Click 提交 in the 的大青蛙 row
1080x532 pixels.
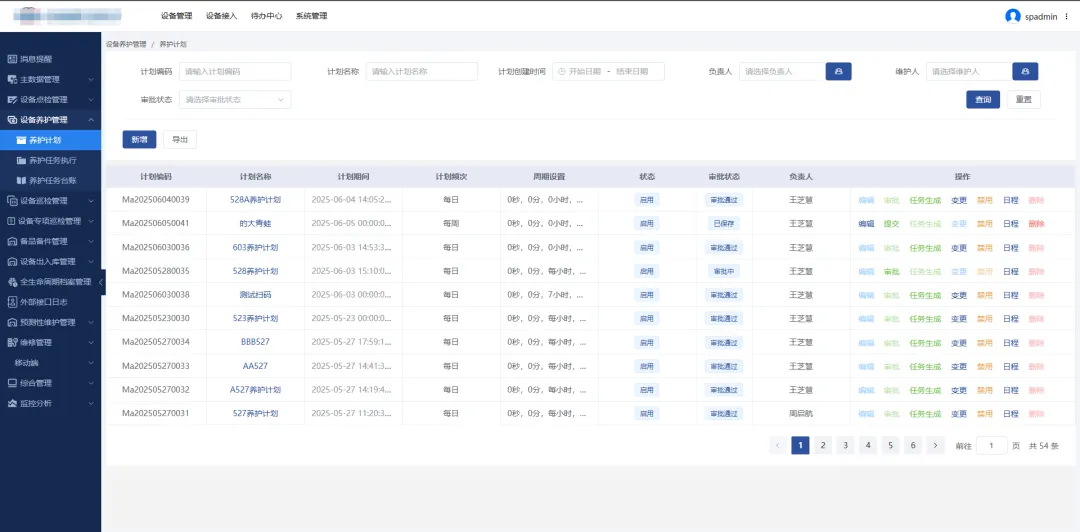891,224
